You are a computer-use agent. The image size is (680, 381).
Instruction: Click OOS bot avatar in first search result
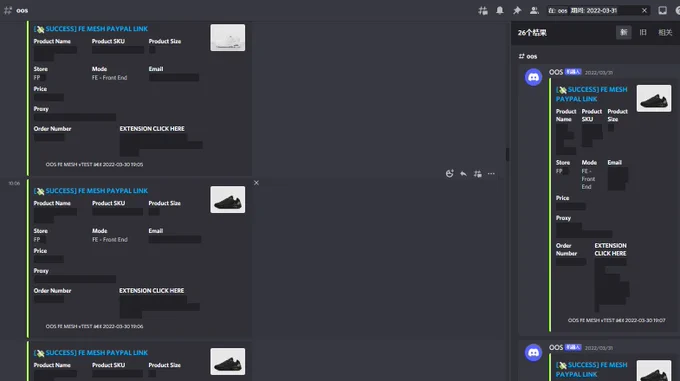tap(533, 77)
